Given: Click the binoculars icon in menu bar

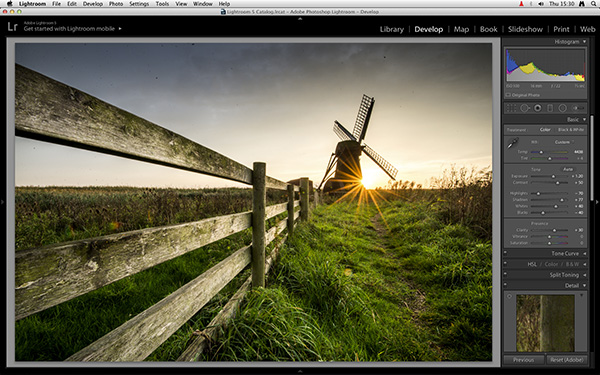Looking at the screenshot, I should click(582, 3).
